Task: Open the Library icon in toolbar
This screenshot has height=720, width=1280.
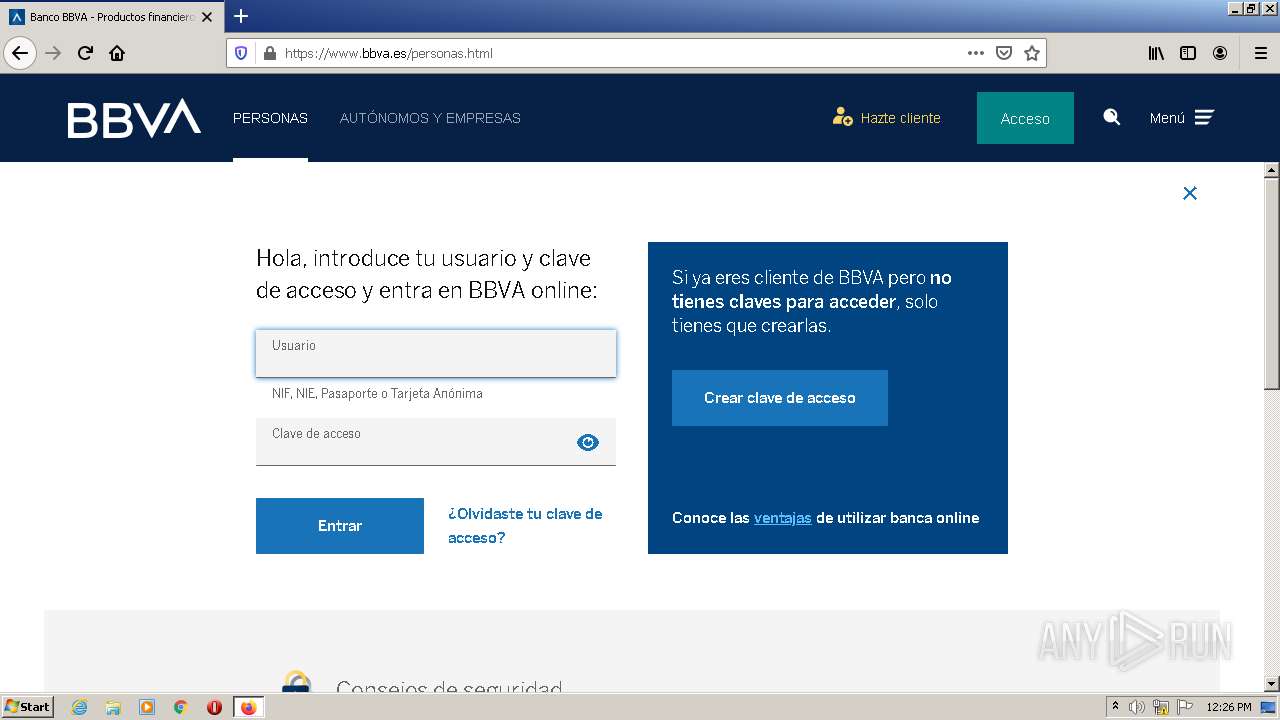Action: 1156,53
